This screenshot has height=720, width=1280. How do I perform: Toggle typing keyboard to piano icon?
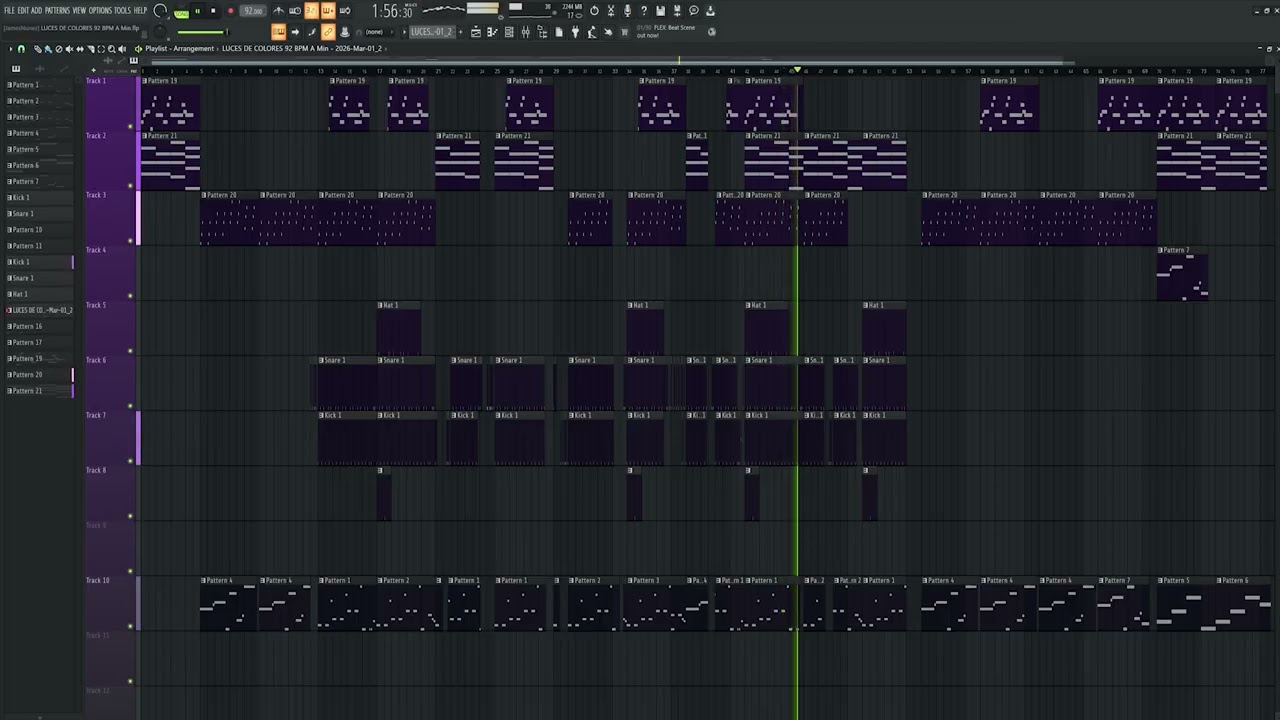pos(278,32)
